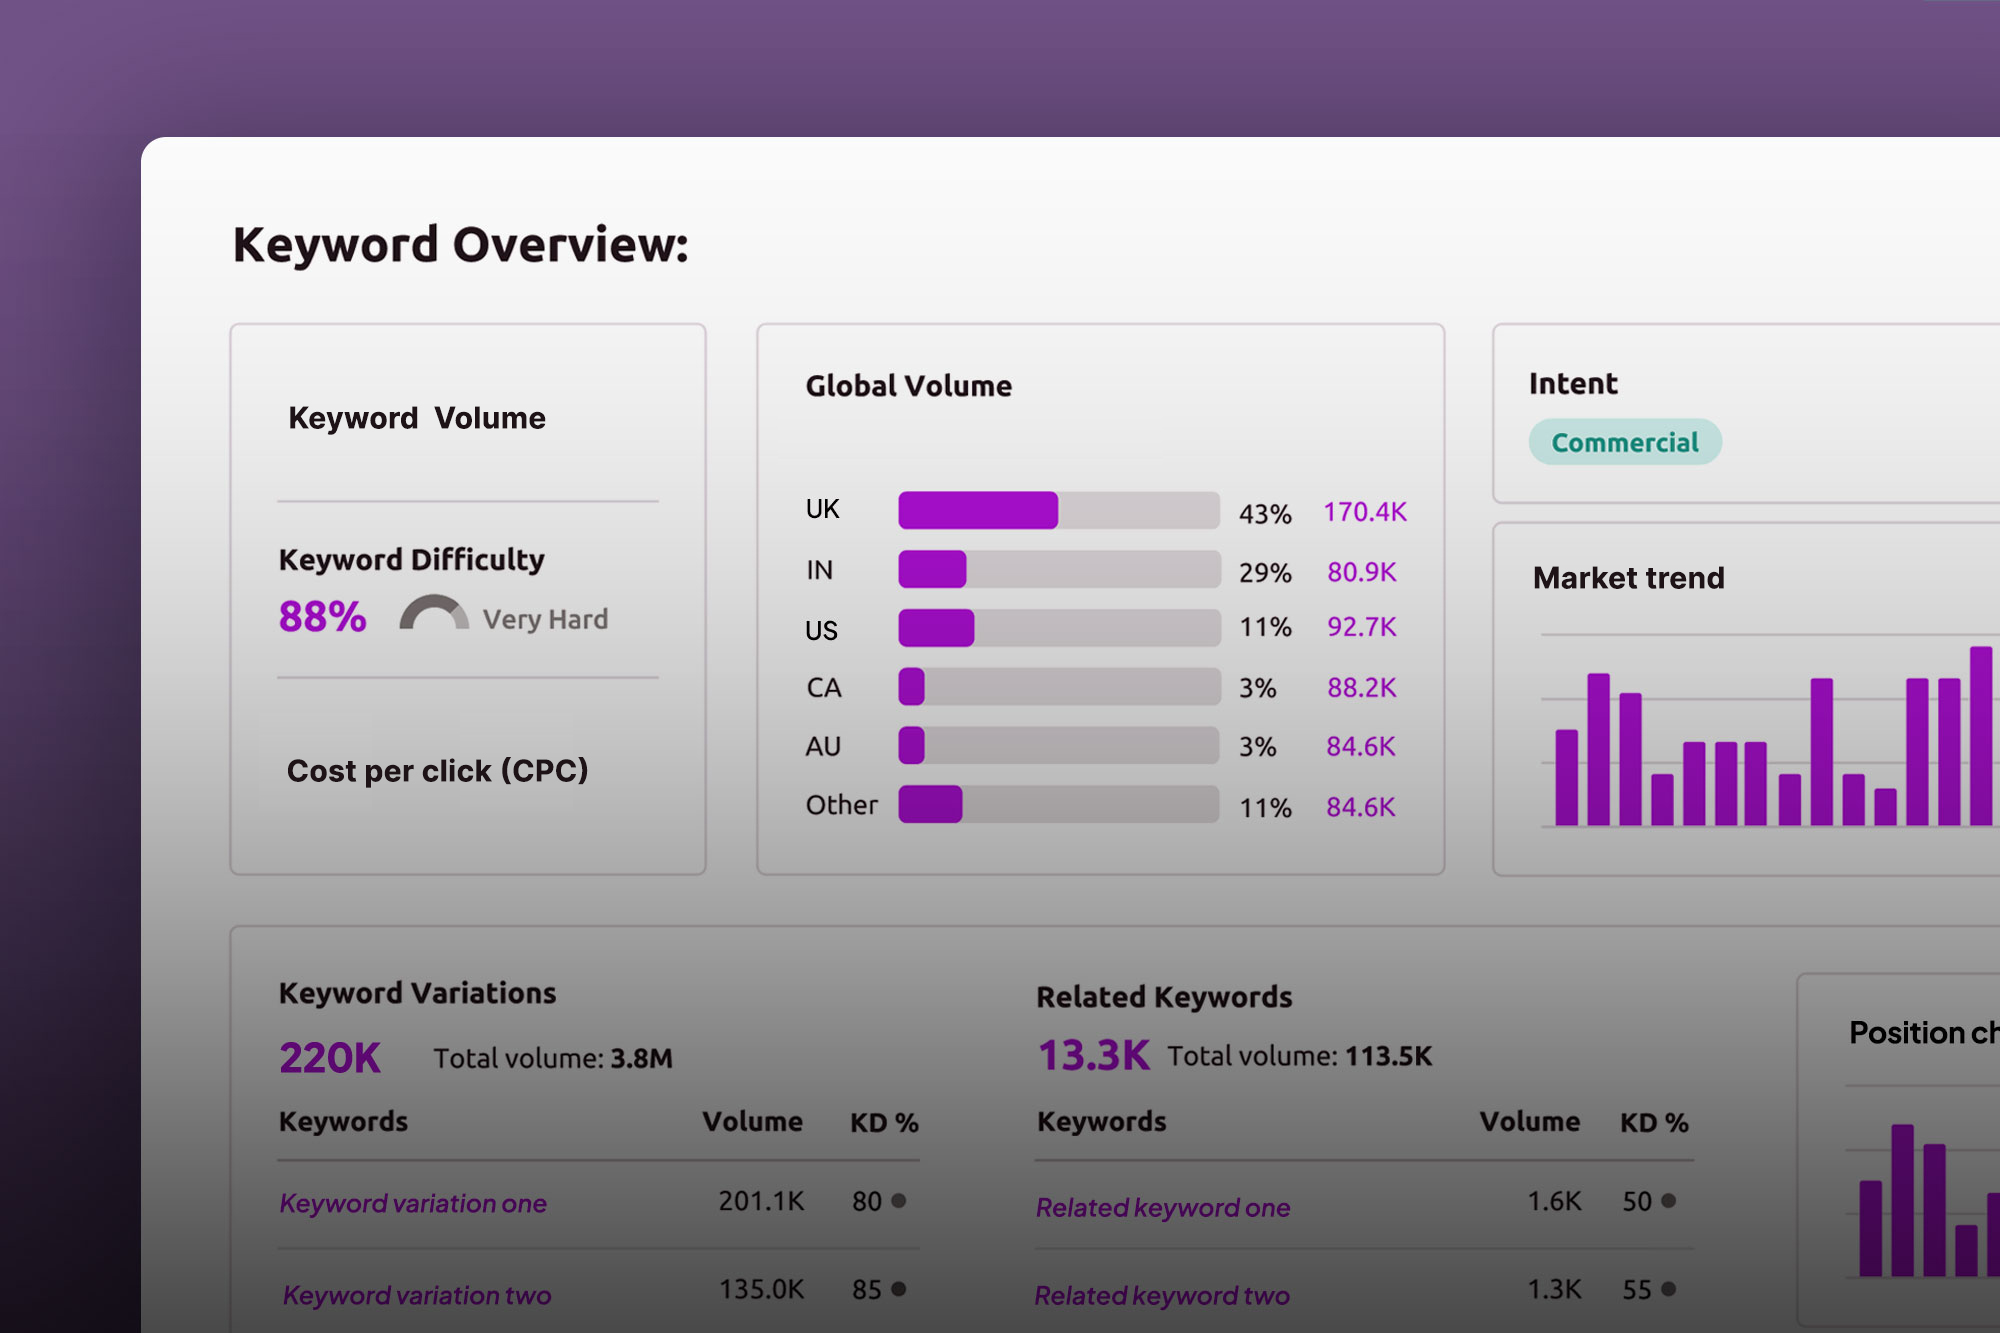Click the KD dot beside 50
The width and height of the screenshot is (2000, 1333).
click(1668, 1201)
